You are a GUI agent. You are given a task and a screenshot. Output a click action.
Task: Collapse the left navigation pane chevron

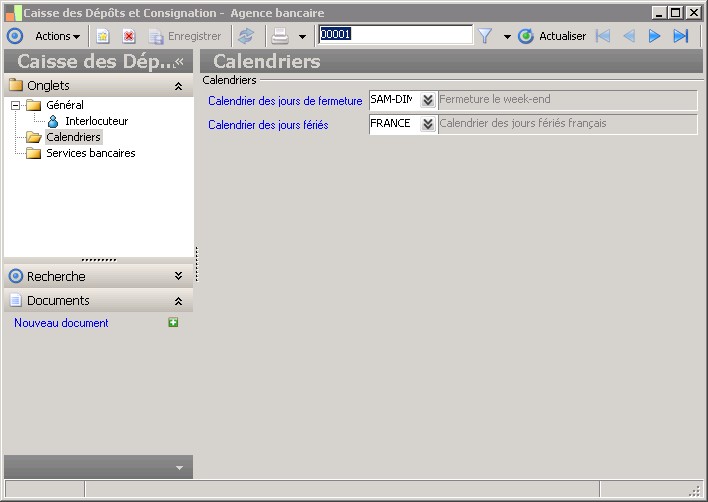click(x=180, y=61)
